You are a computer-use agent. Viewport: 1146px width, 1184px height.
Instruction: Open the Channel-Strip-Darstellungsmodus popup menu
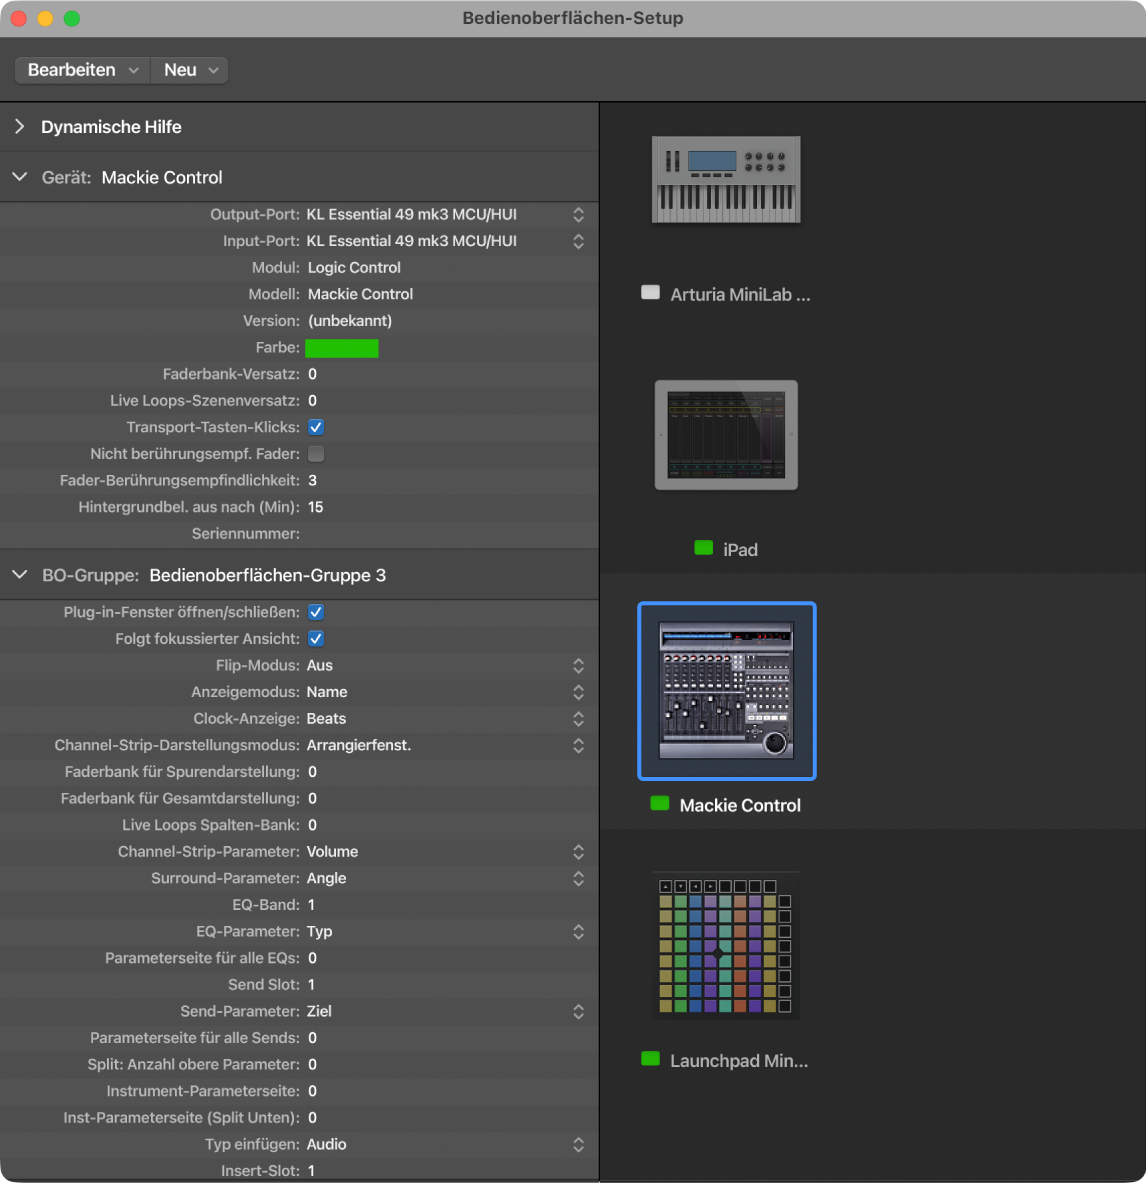pos(445,745)
